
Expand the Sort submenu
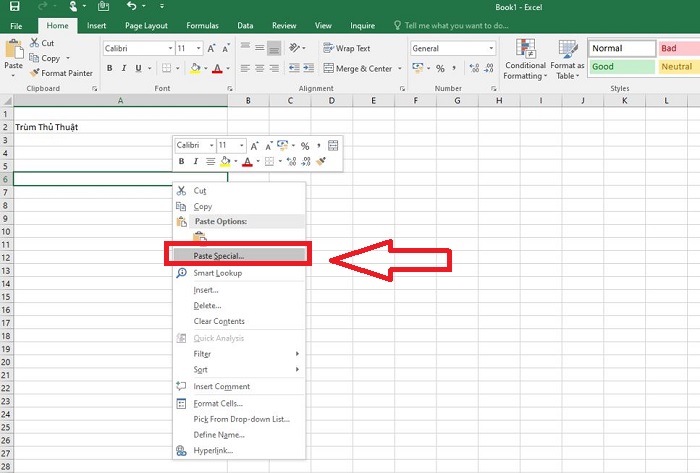pyautogui.click(x=239, y=369)
